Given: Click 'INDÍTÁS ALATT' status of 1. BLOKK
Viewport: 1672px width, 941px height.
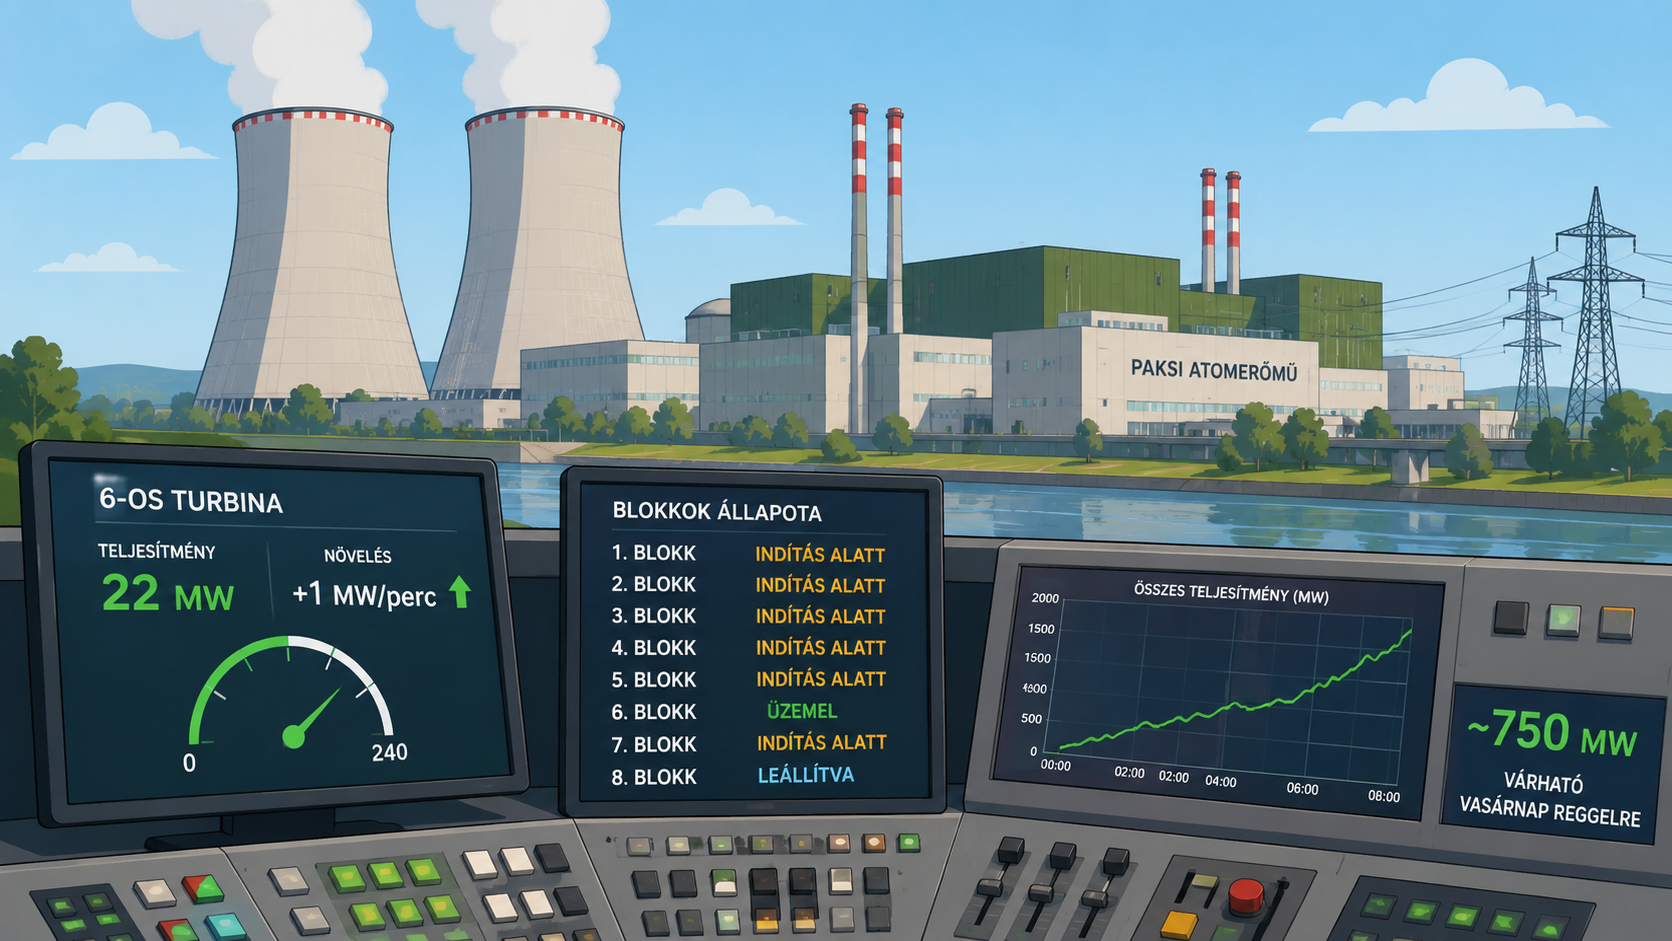Looking at the screenshot, I should [820, 555].
